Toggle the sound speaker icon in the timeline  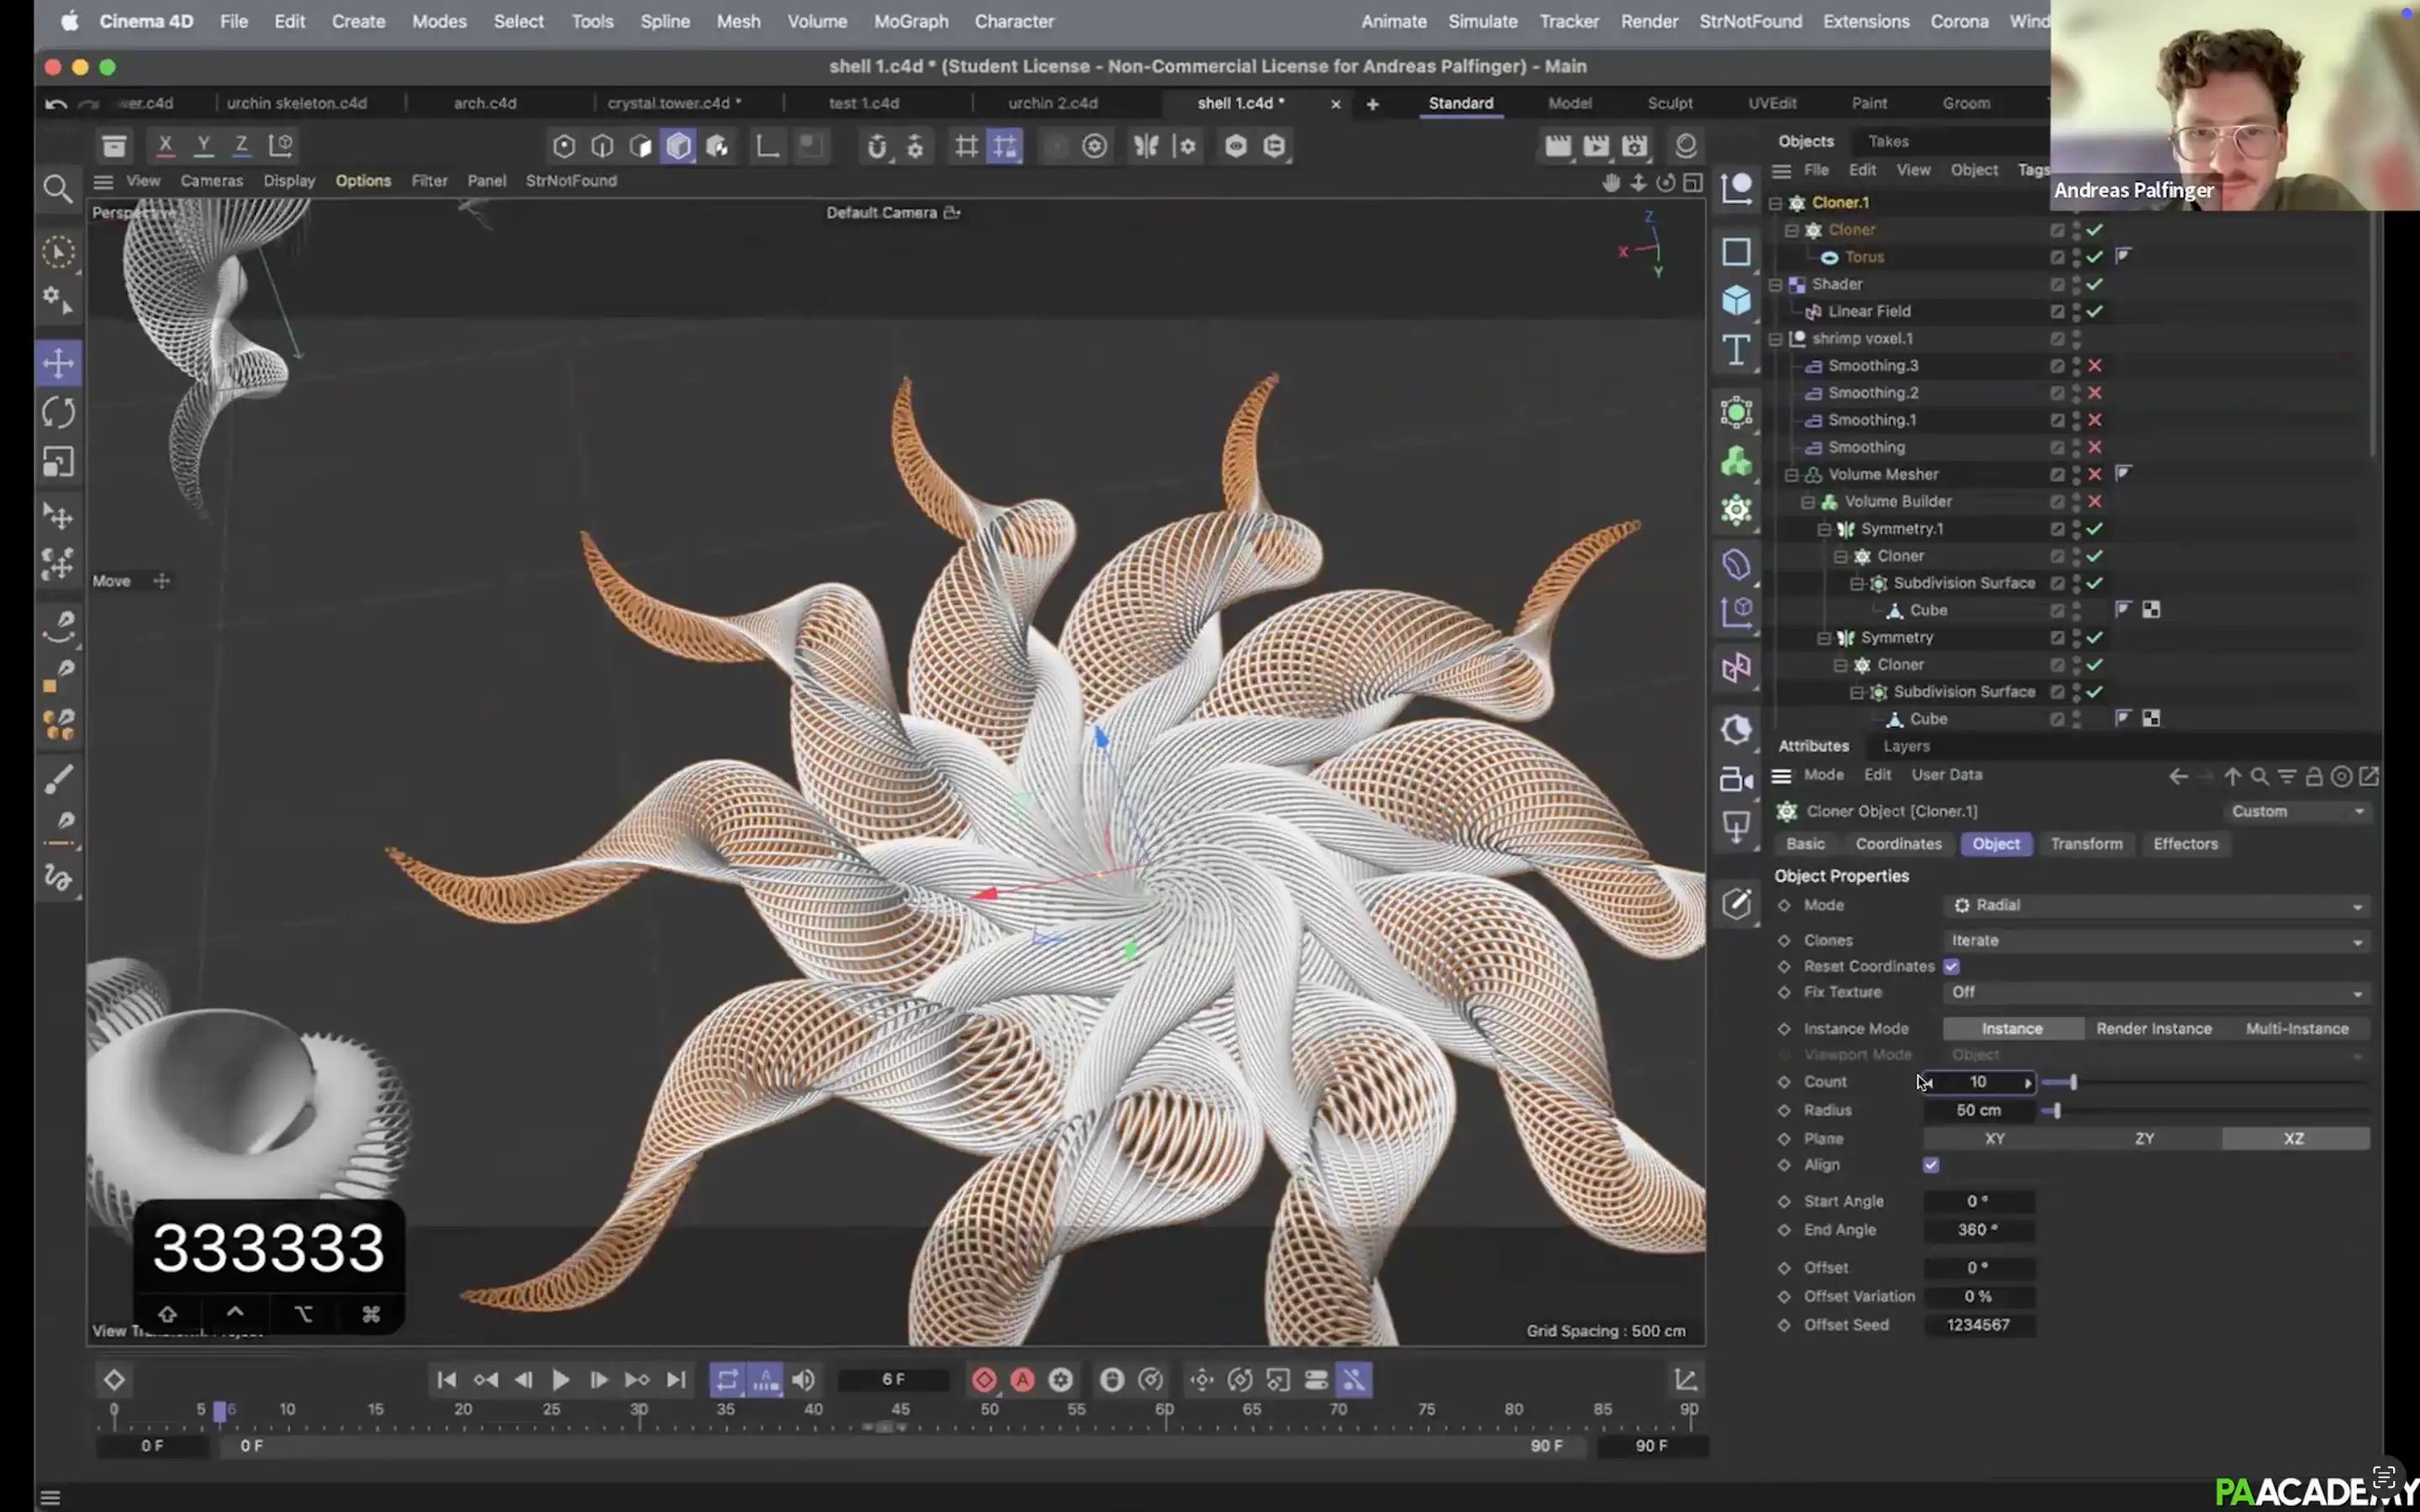804,1380
